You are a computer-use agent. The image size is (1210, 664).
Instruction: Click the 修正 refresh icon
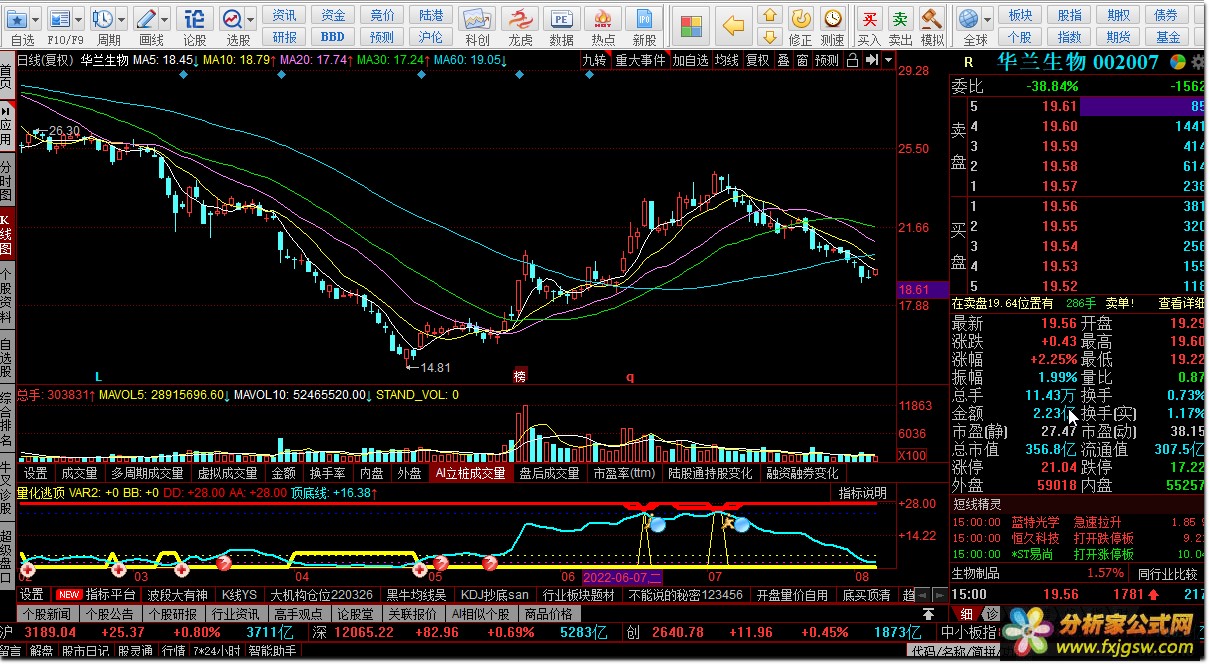click(800, 18)
